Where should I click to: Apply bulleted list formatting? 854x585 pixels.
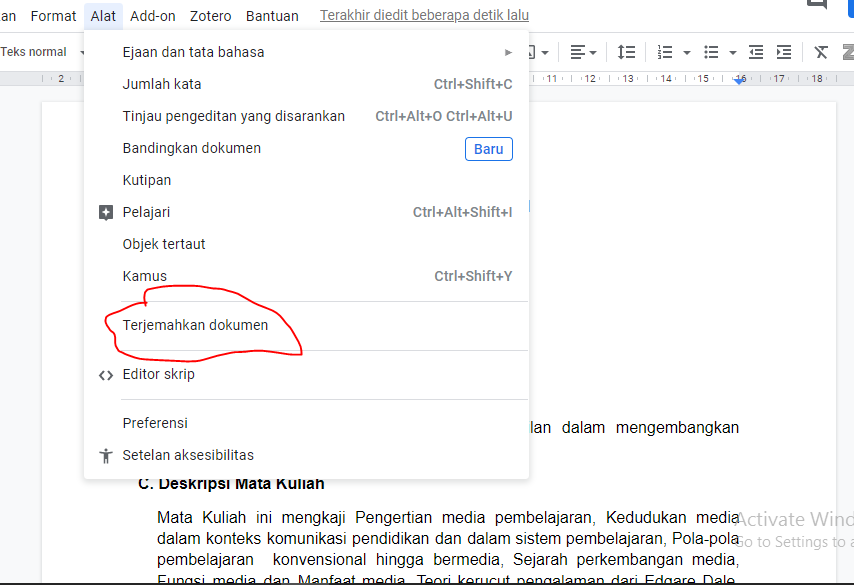point(711,52)
